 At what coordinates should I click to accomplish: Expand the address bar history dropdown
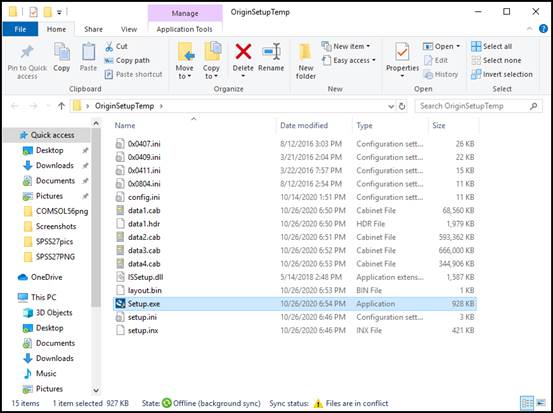pyautogui.click(x=391, y=106)
